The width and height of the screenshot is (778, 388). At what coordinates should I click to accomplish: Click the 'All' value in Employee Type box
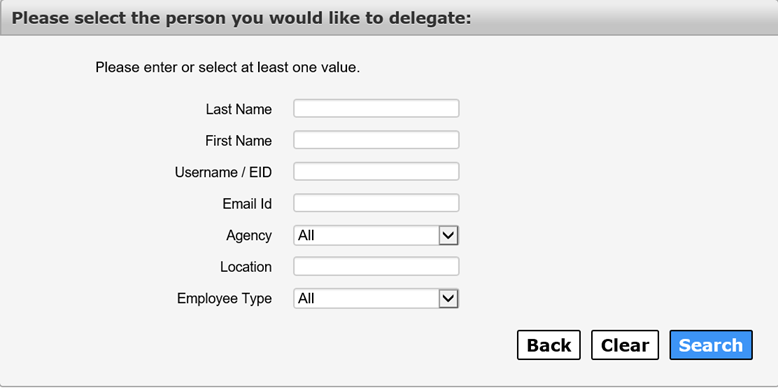tap(306, 299)
